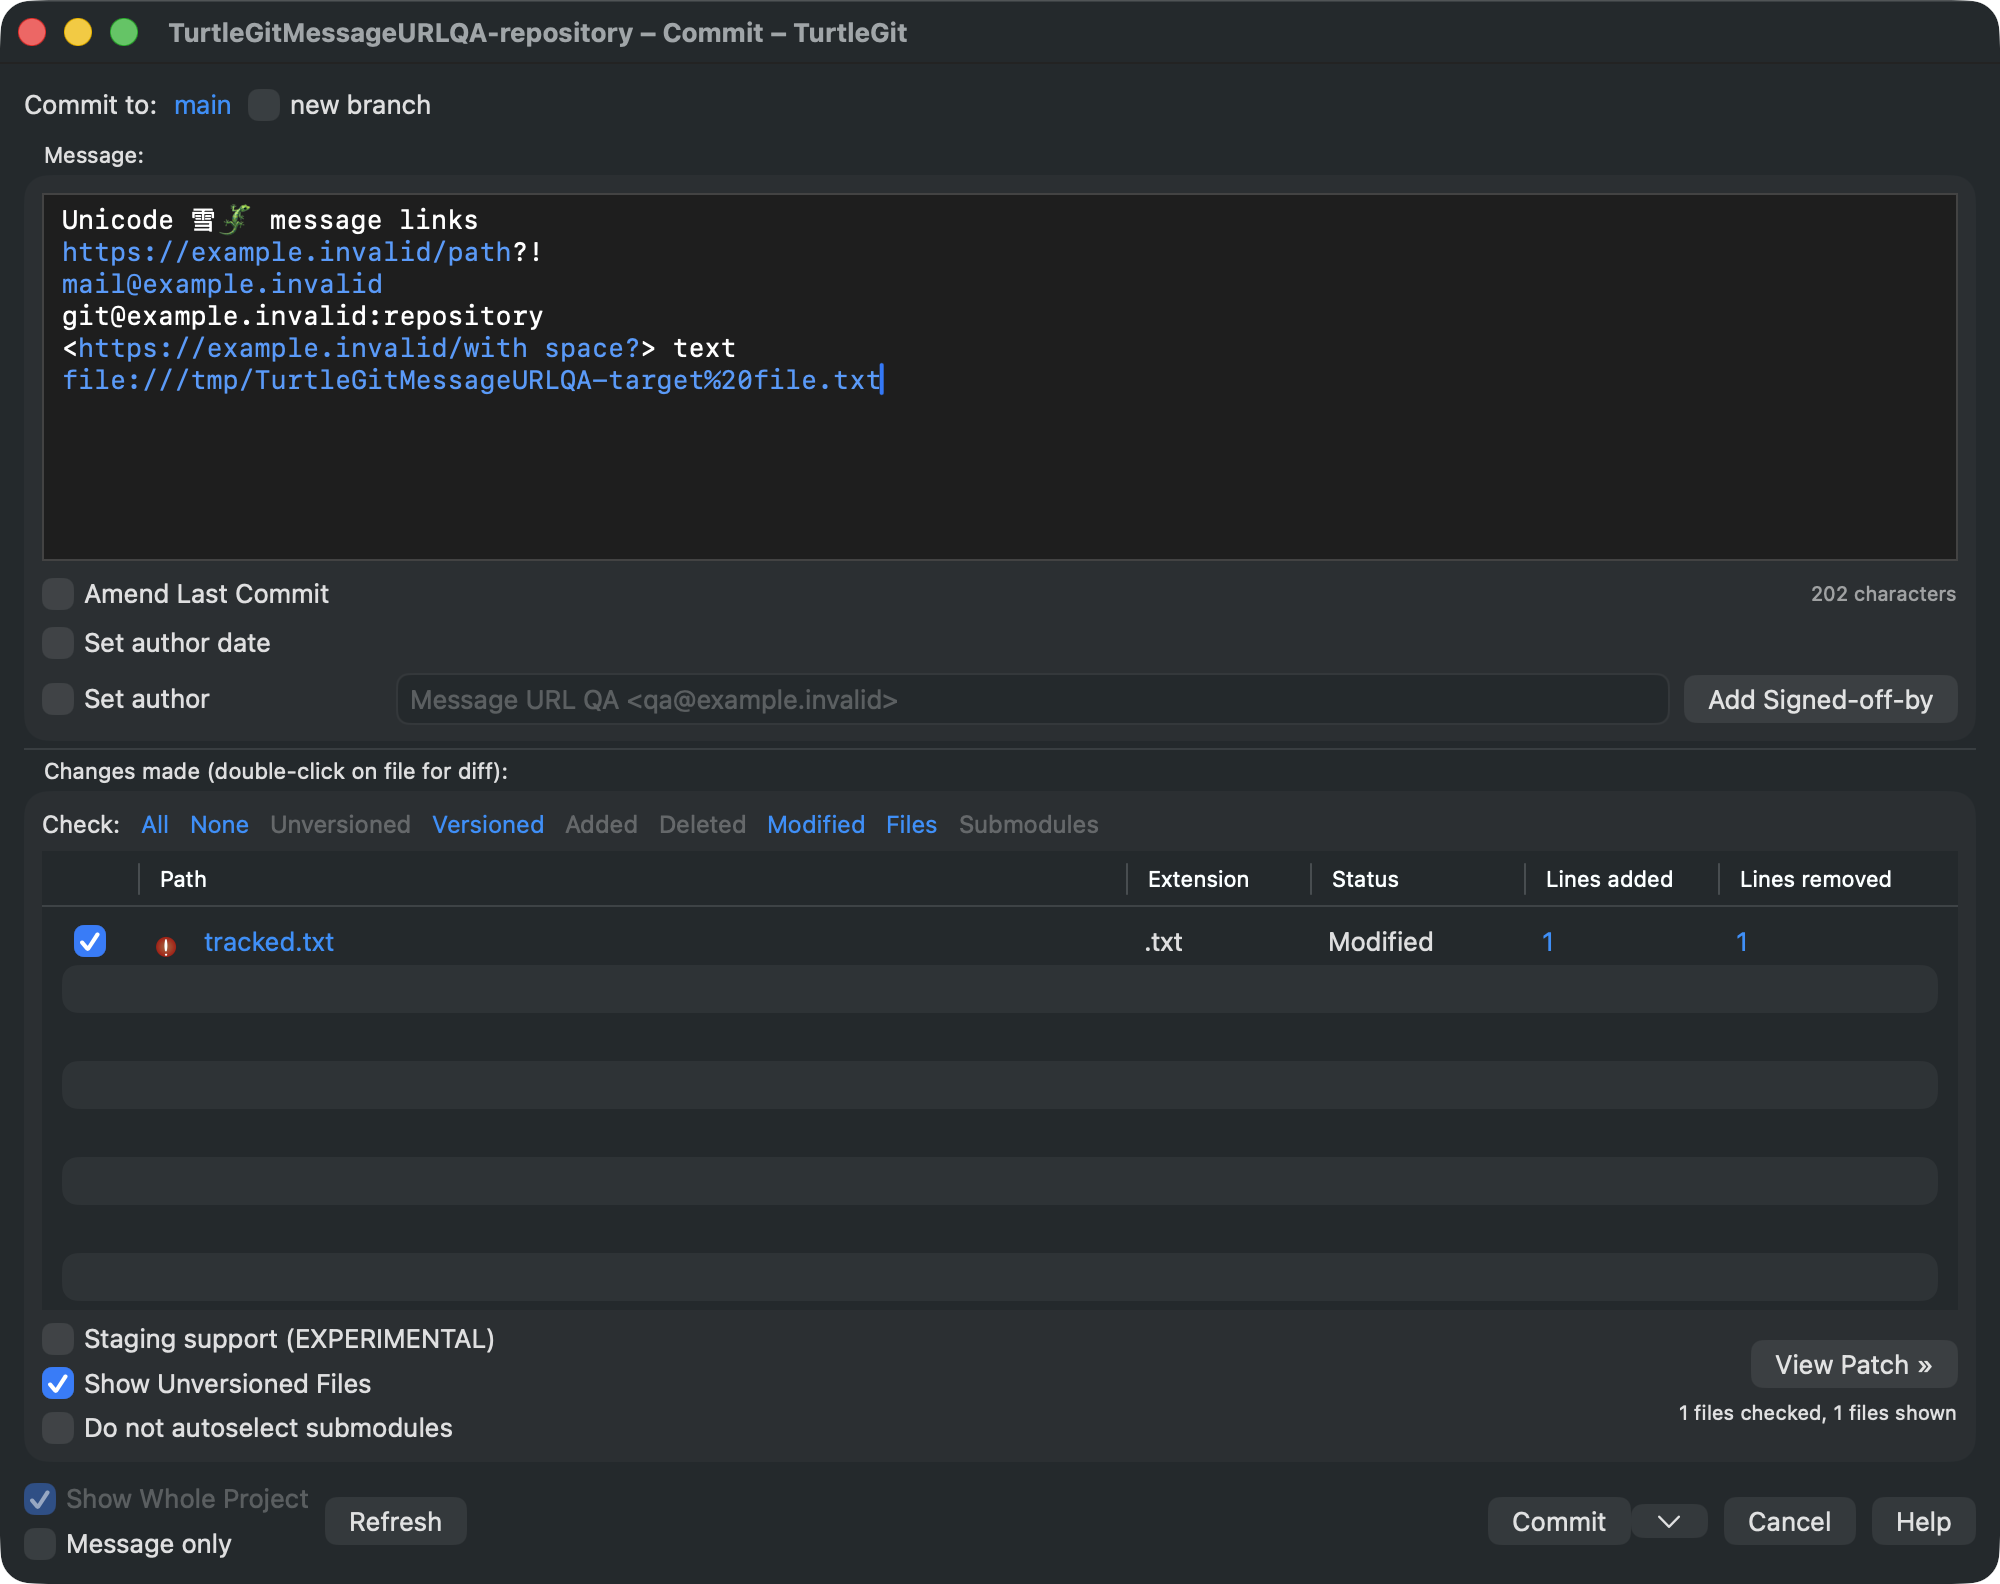Viewport: 2000px width, 1584px height.
Task: Select the tracked.txt file name
Action: click(x=269, y=941)
